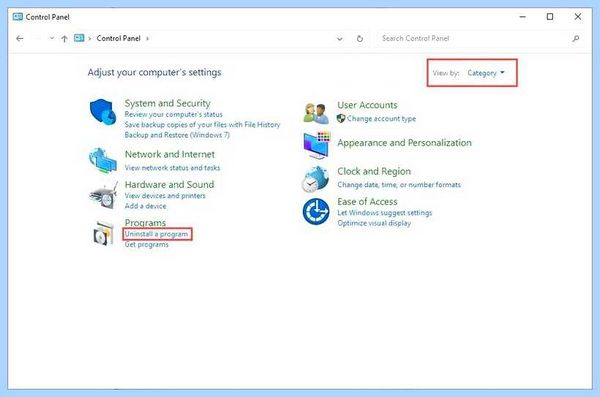600x397 pixels.
Task: Click Change date, time, or number formats
Action: (x=399, y=185)
